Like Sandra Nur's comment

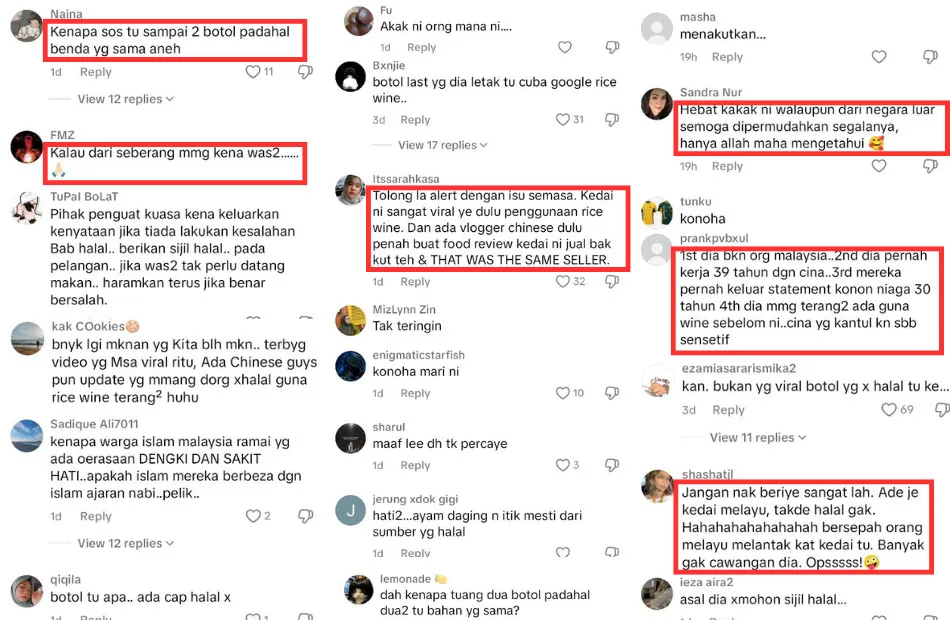pos(879,165)
